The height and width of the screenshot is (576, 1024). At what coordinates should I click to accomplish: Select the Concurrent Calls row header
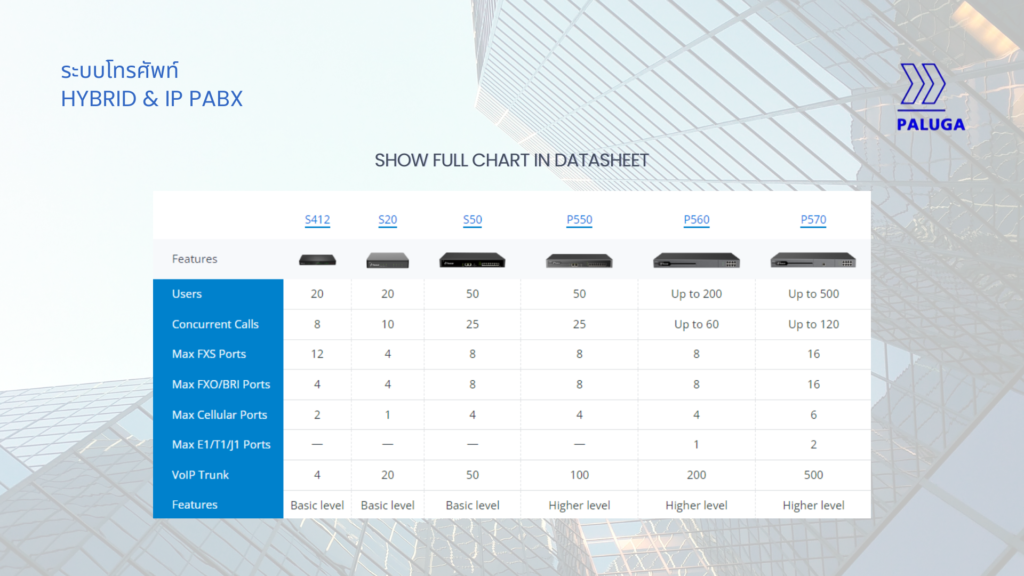215,324
